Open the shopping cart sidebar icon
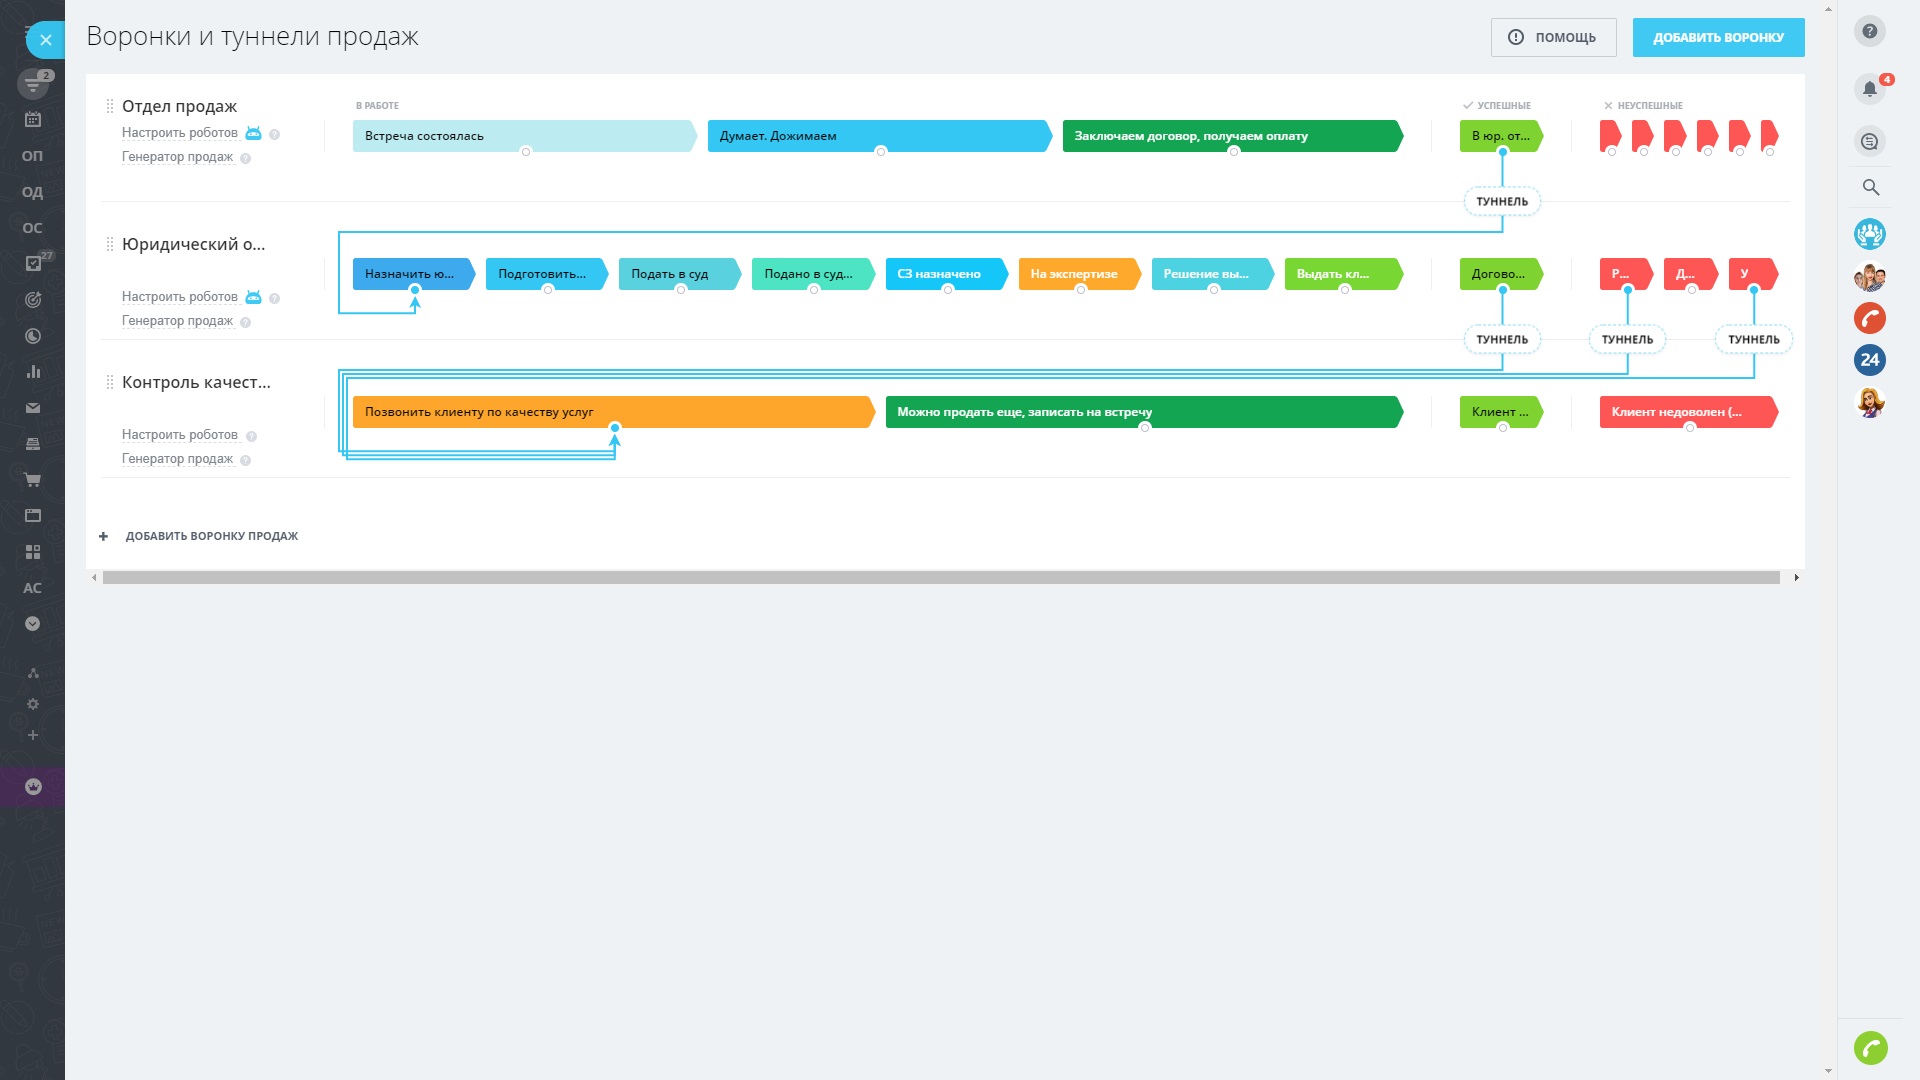The image size is (1920, 1080). 33,480
